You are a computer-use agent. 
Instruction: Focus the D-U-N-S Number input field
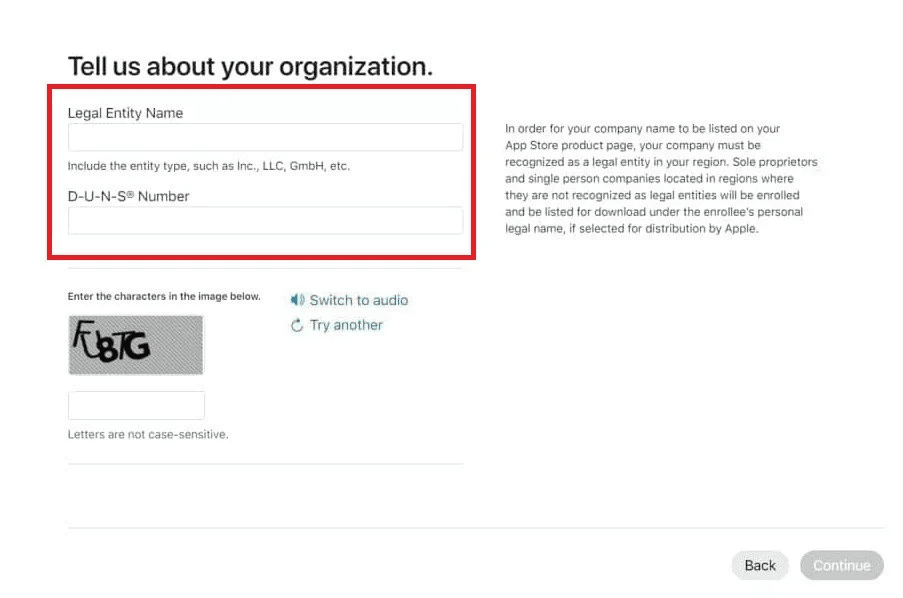click(265, 220)
